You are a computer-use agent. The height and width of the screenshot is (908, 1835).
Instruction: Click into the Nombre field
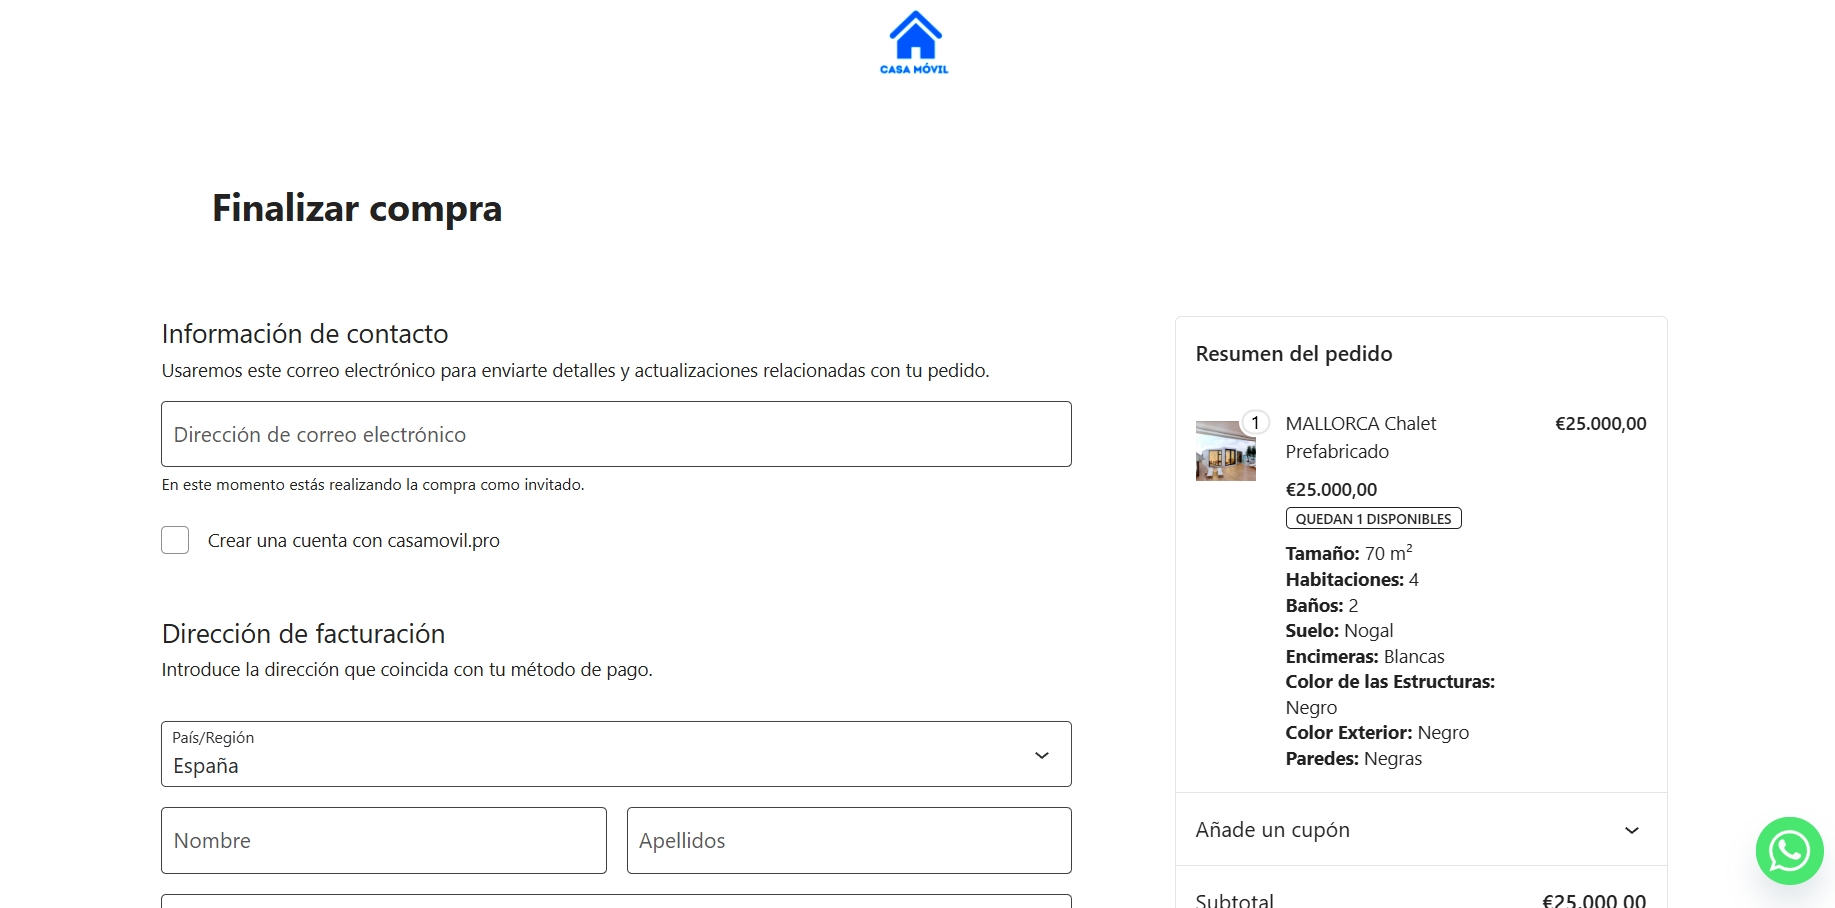[x=383, y=841]
